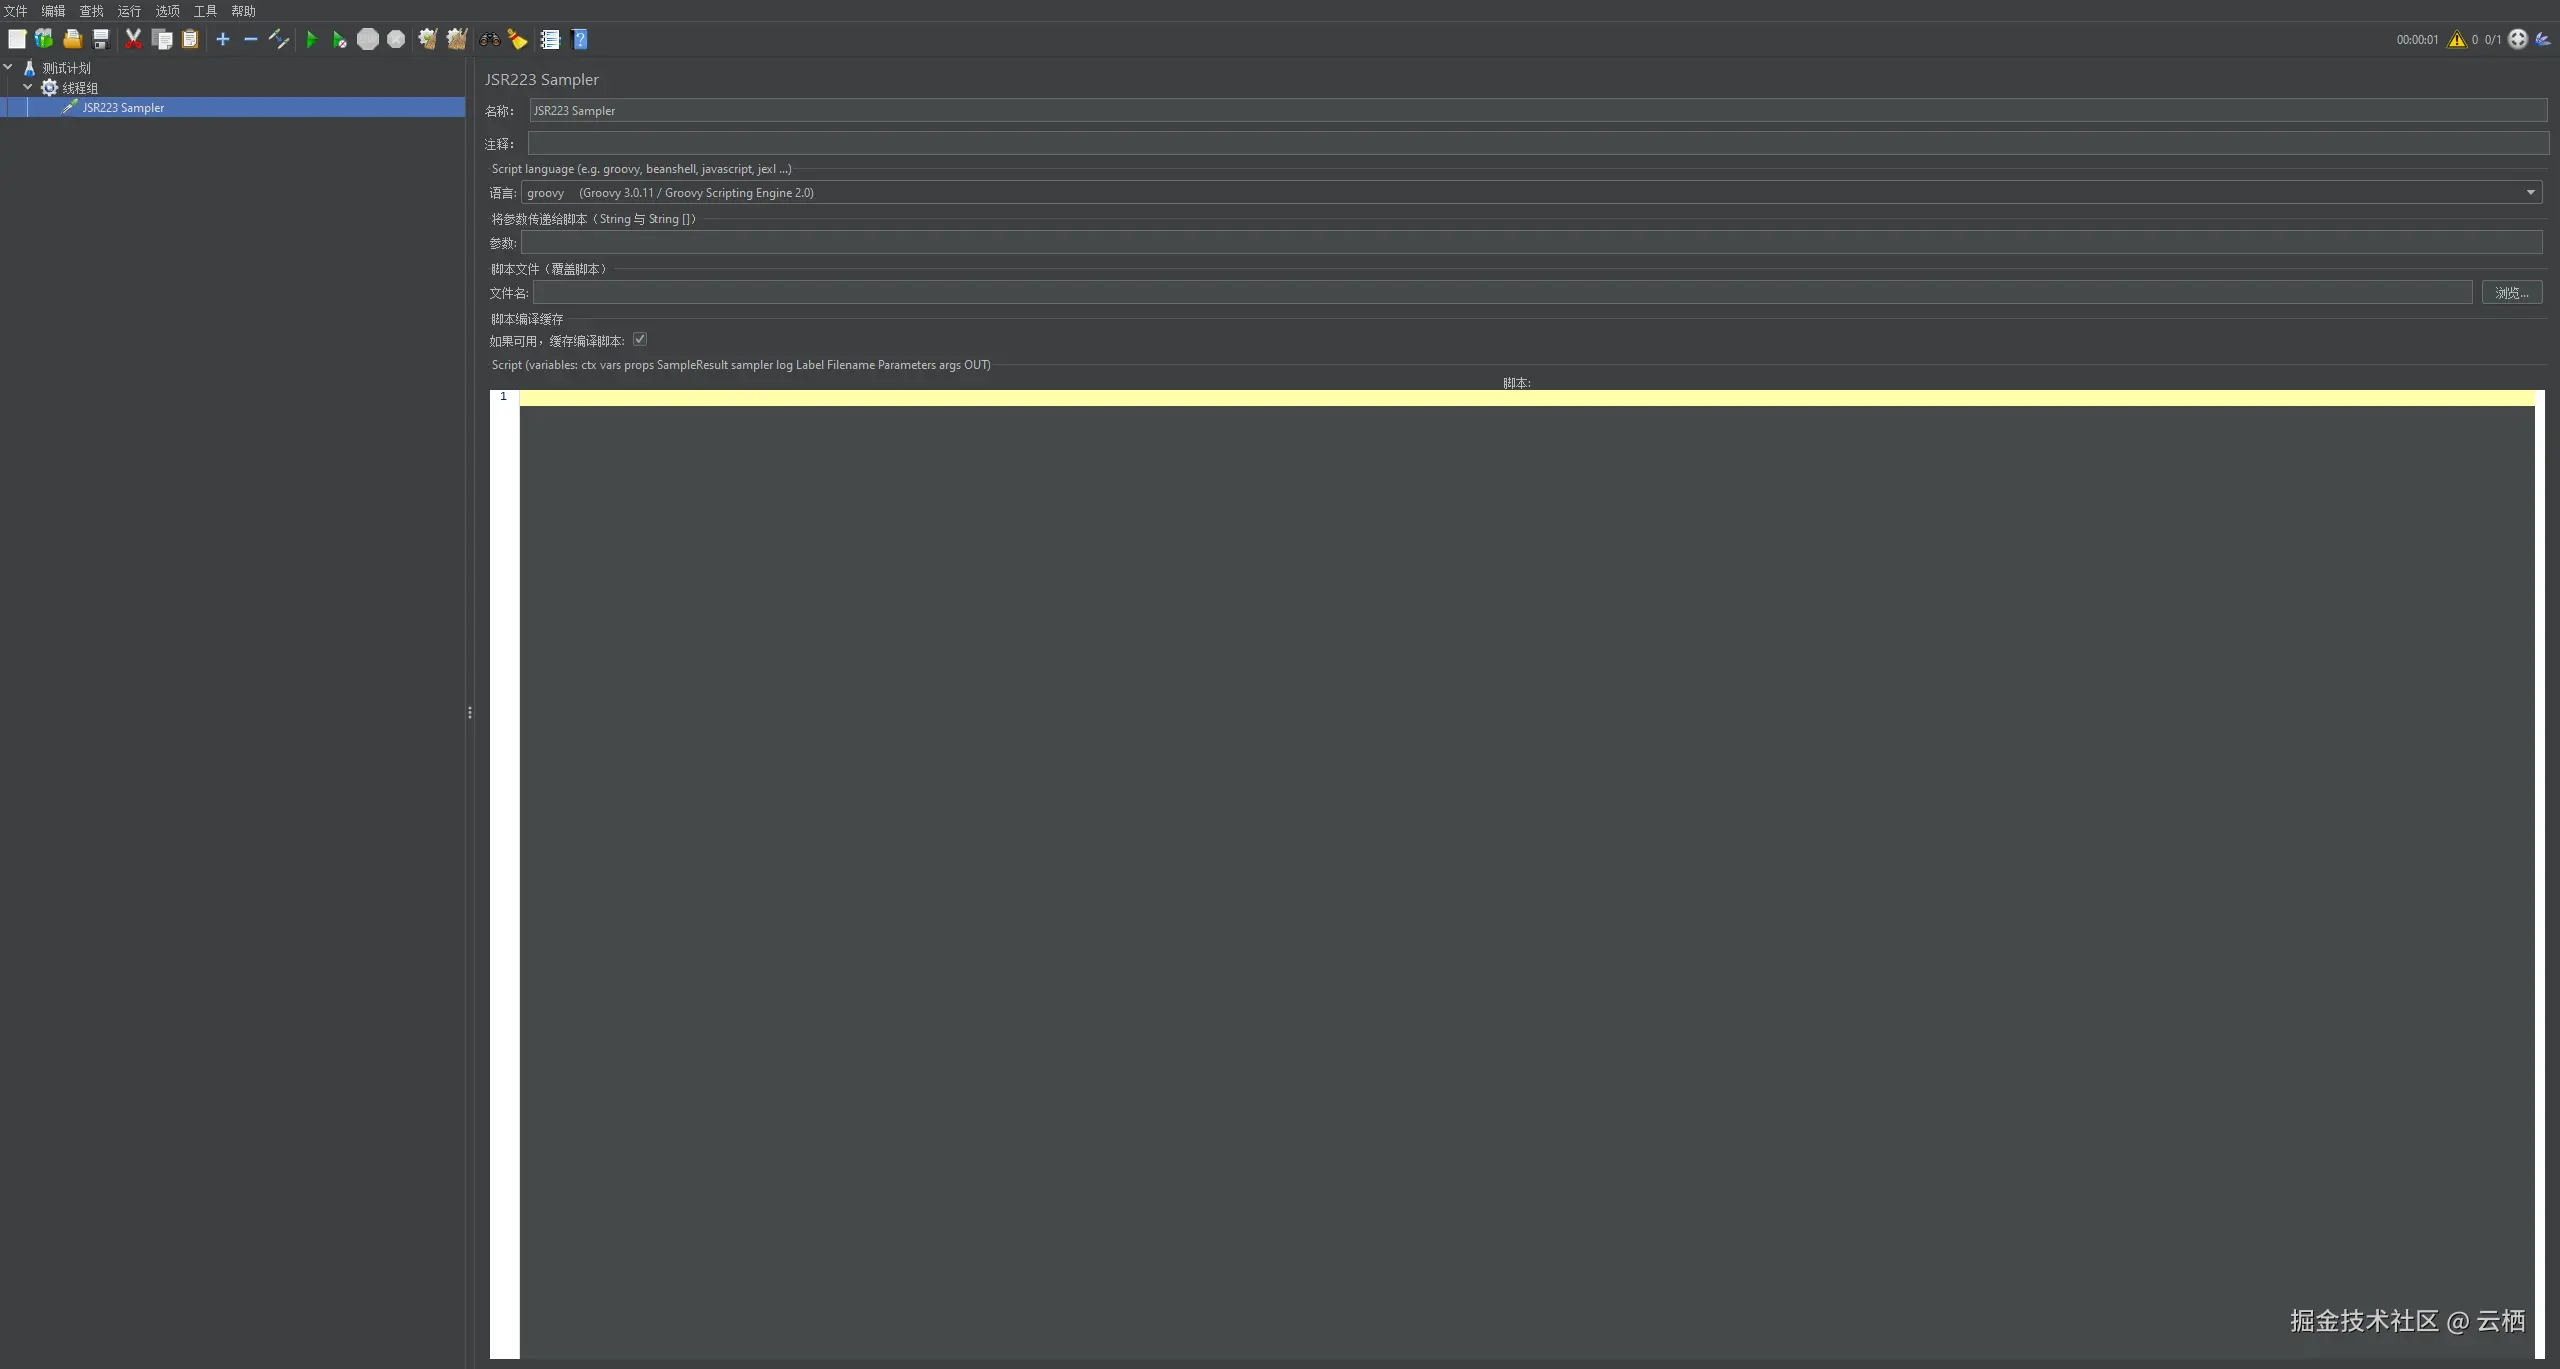Collapse the 线程组 tree node
This screenshot has width=2560, height=1369.
click(28, 88)
